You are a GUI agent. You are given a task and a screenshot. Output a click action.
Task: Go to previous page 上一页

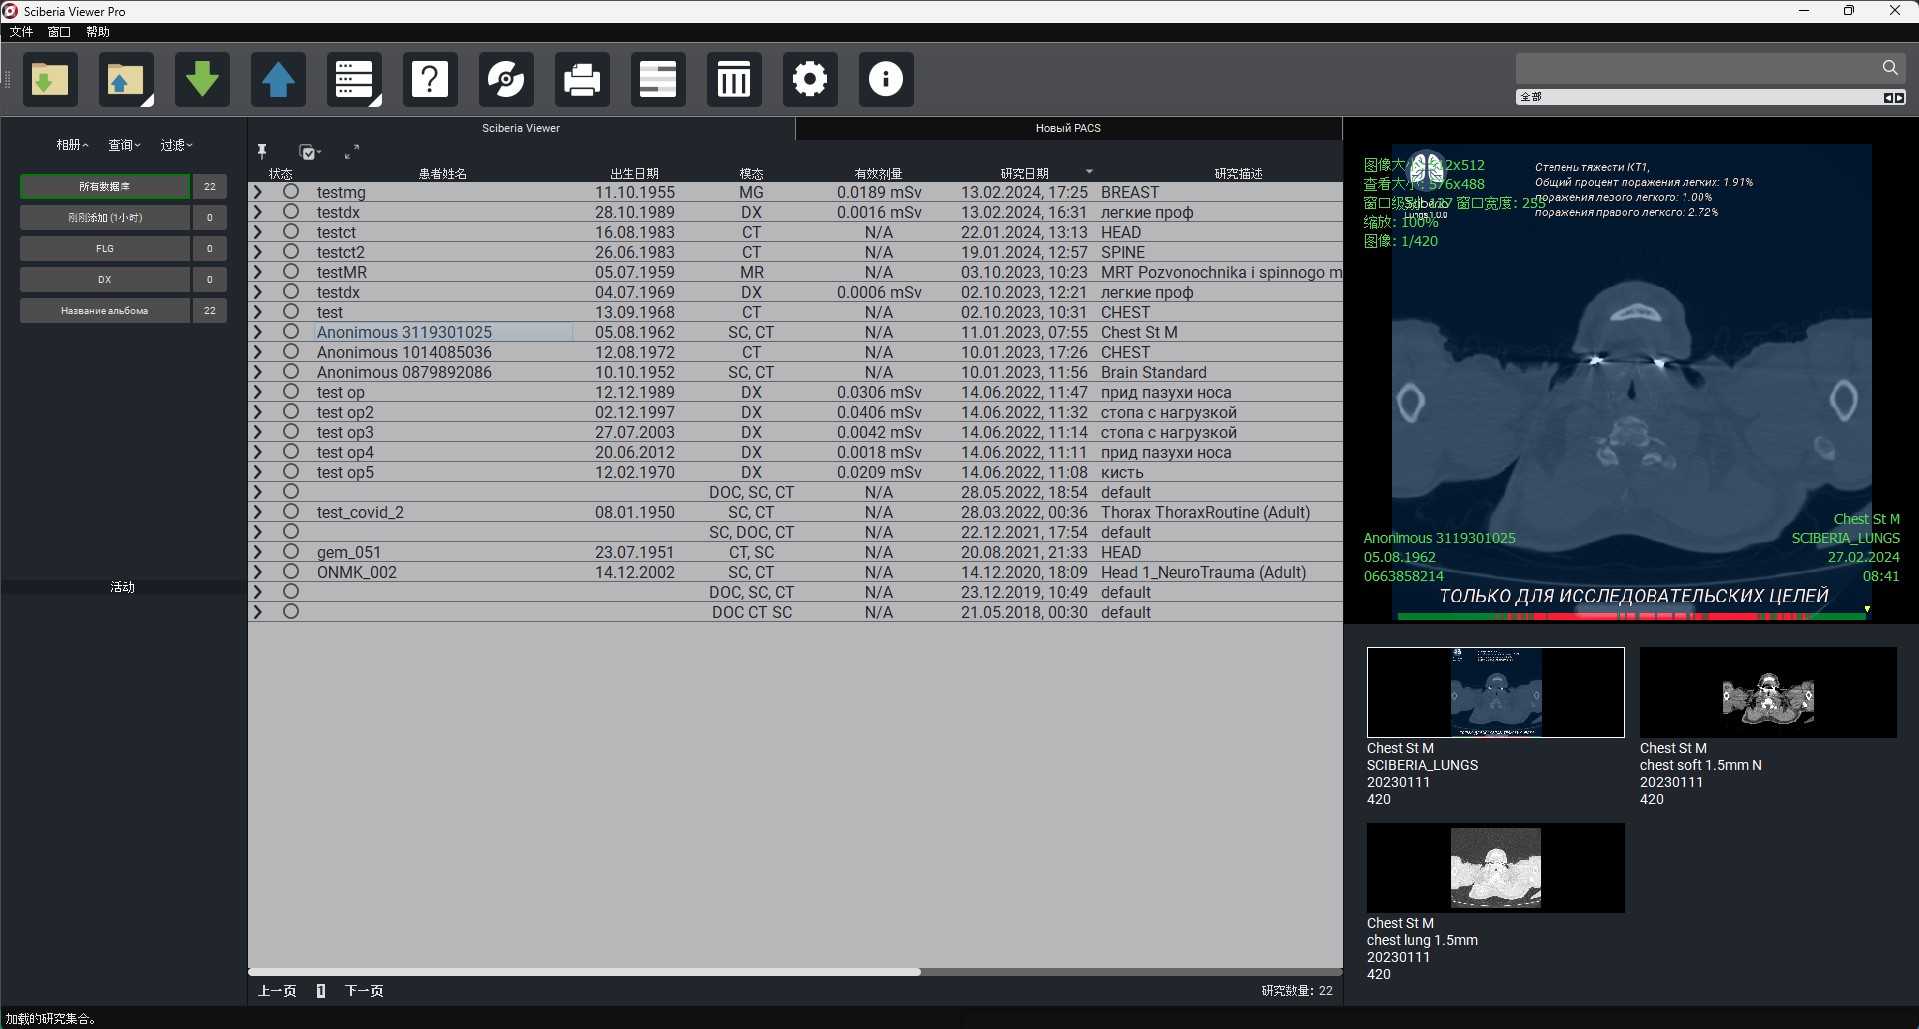[x=277, y=991]
